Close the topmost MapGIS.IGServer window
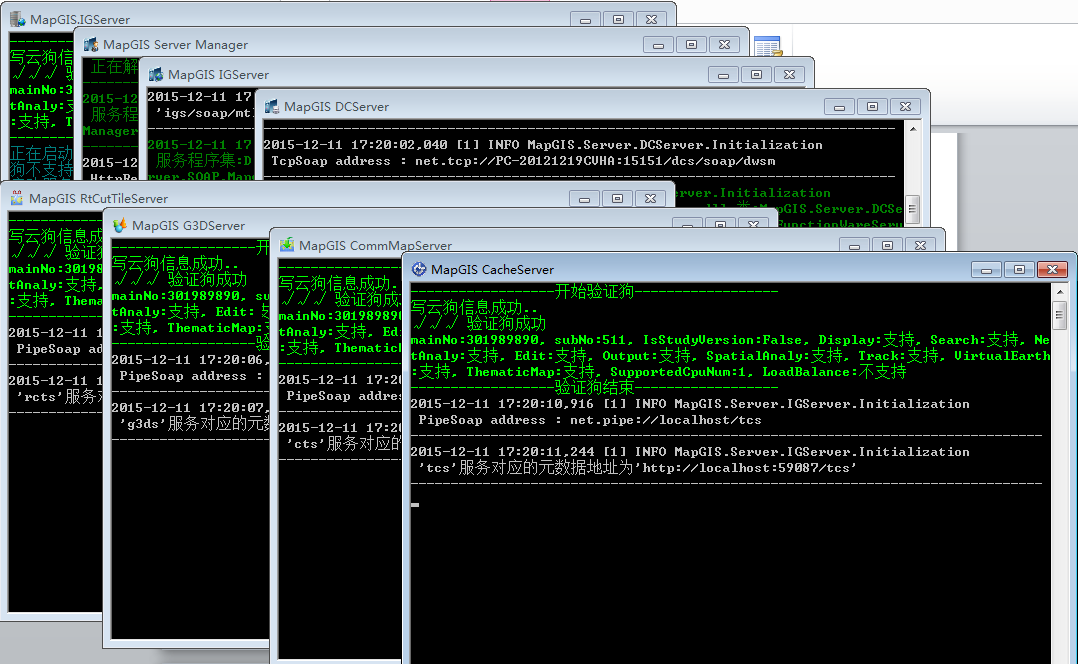This screenshot has width=1078, height=664. [652, 19]
